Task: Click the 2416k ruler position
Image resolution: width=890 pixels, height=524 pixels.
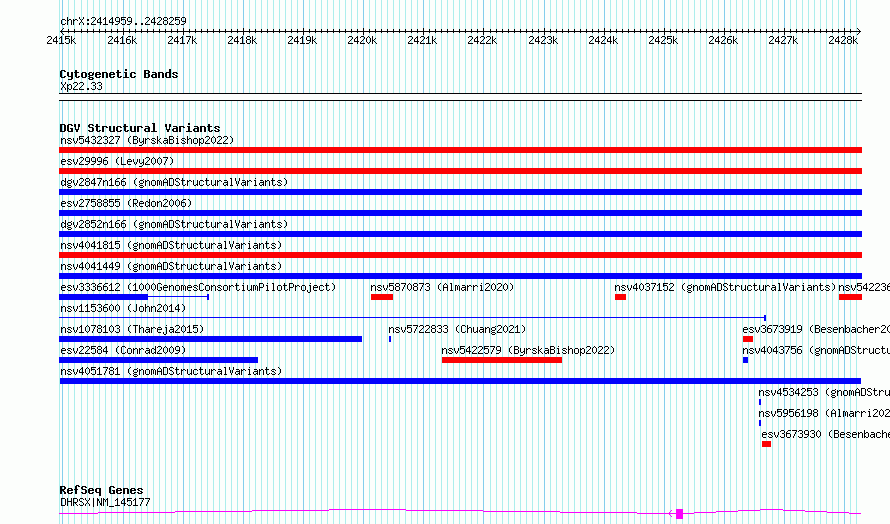Action: coord(122,40)
